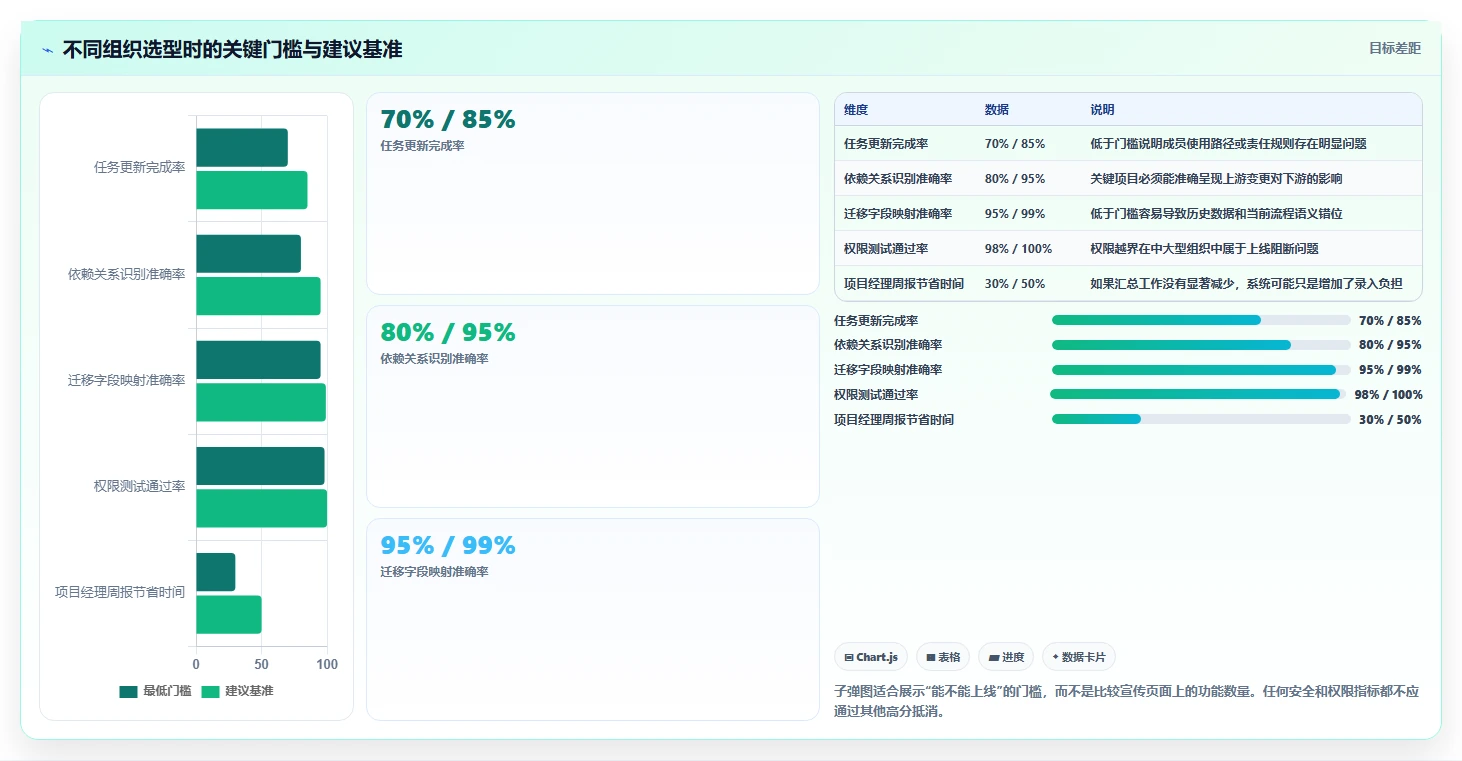Click the 子弹图适合展示 footnote paragraph

click(1127, 702)
